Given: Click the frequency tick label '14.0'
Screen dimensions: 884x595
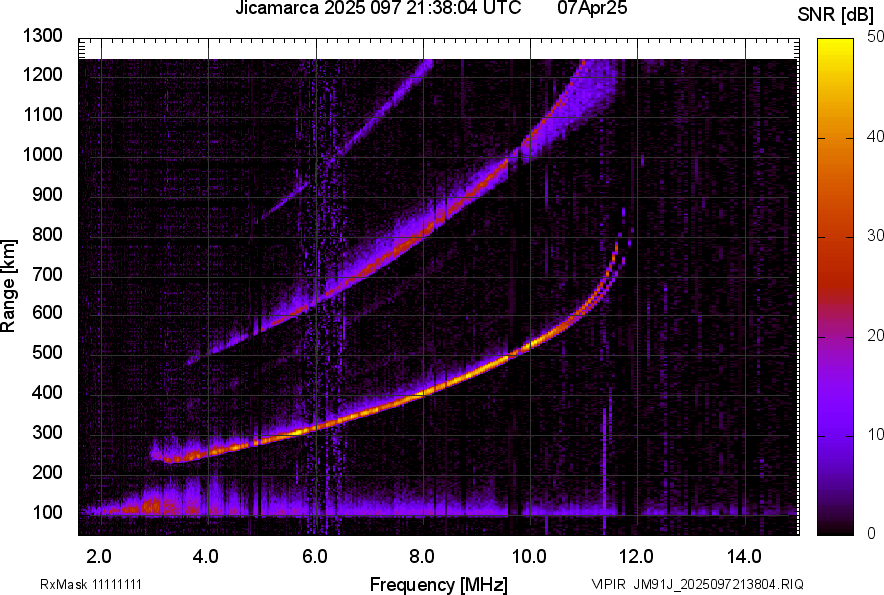Looking at the screenshot, I should pos(744,557).
